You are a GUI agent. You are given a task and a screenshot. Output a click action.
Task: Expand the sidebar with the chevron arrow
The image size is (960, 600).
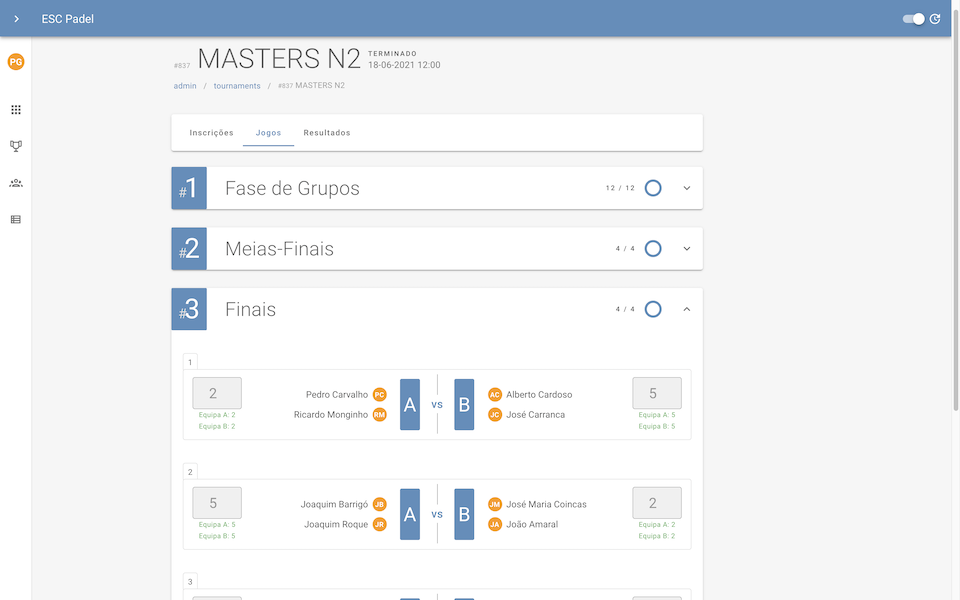point(16,19)
